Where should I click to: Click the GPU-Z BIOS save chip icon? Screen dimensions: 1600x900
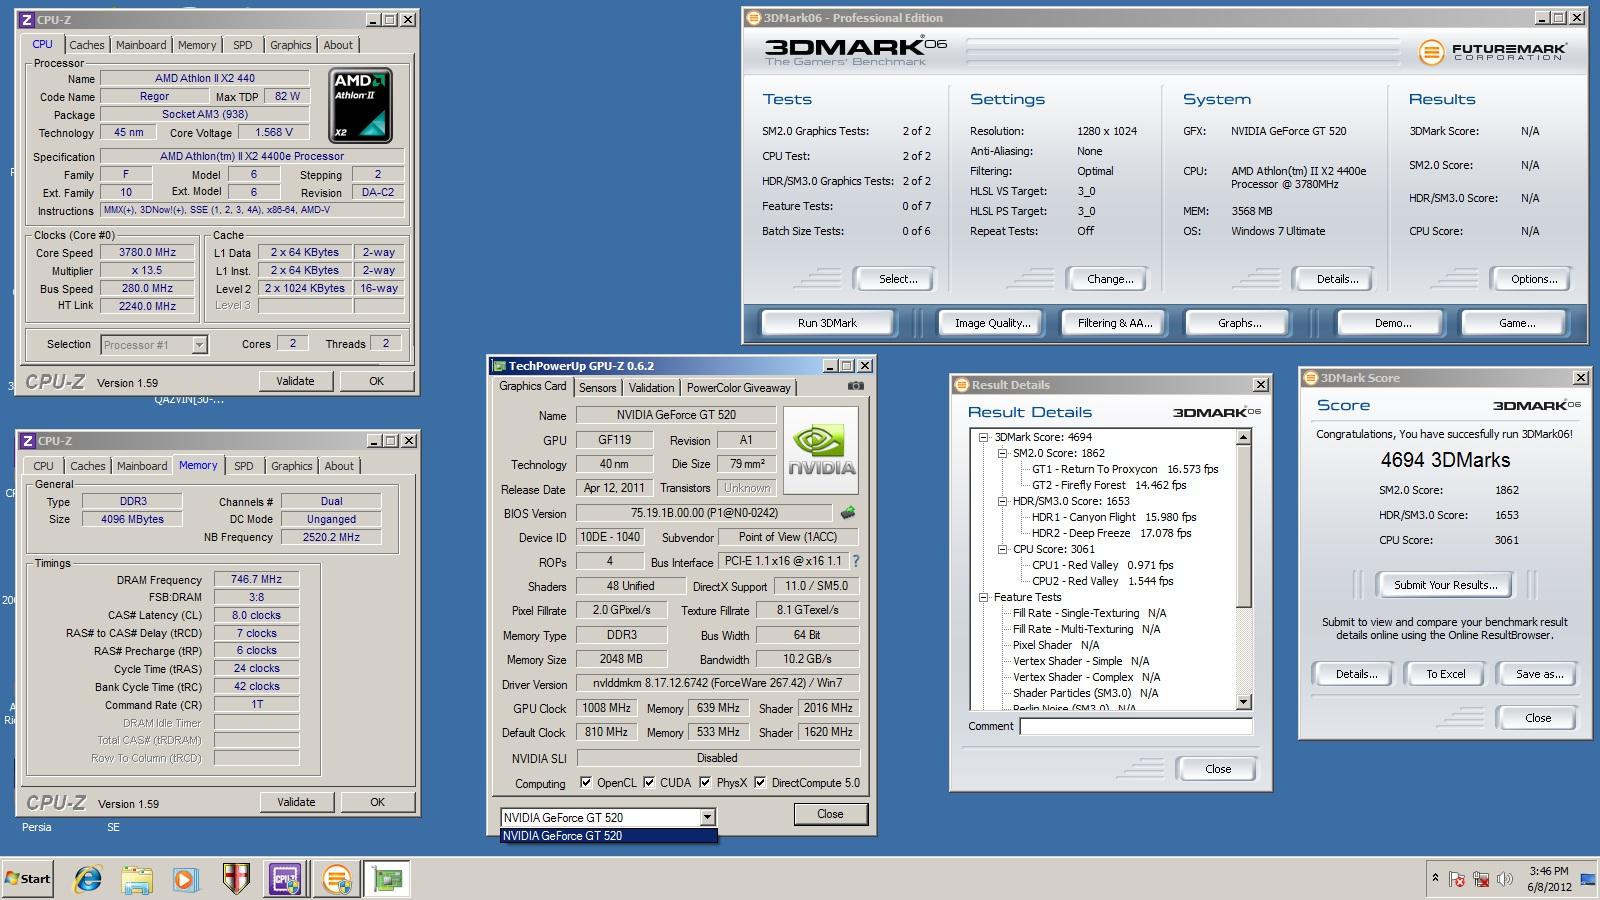coord(848,512)
